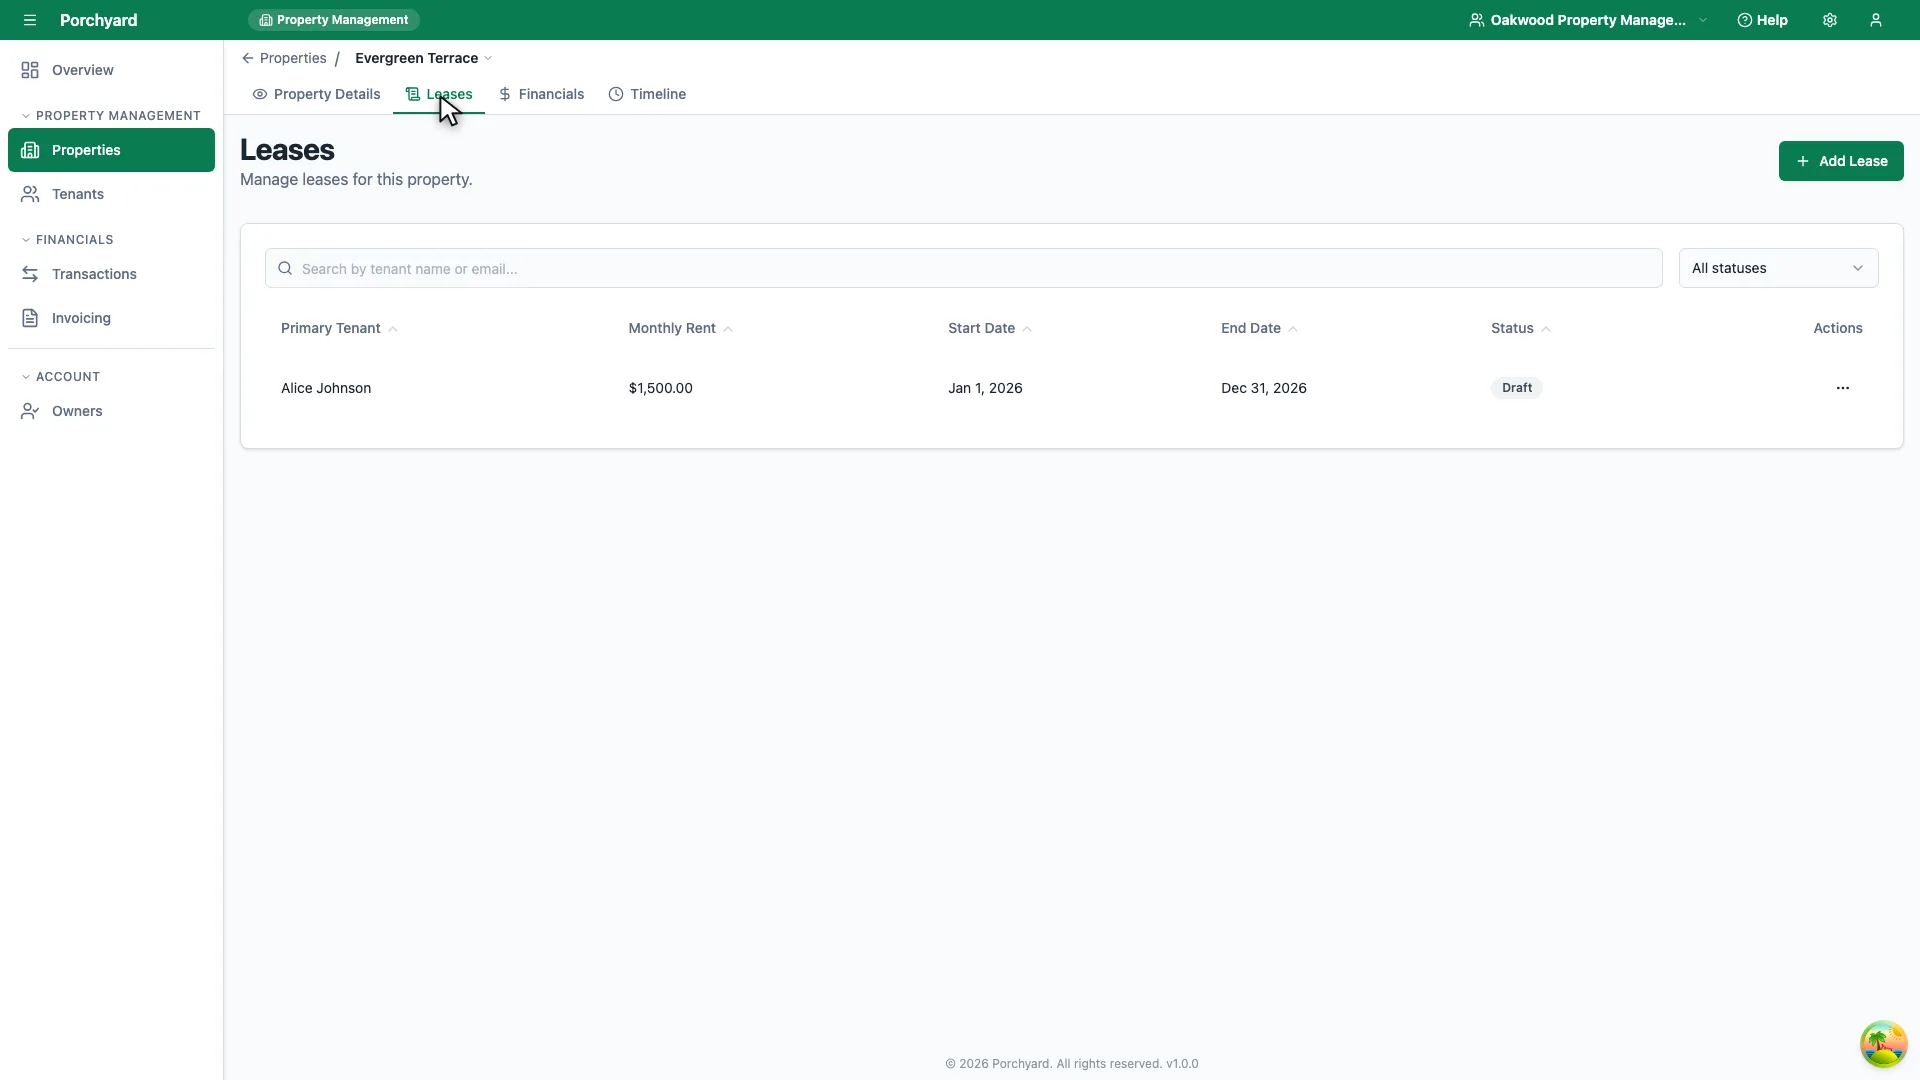The image size is (1920, 1080).
Task: Open the user profile icon
Action: click(x=1876, y=20)
